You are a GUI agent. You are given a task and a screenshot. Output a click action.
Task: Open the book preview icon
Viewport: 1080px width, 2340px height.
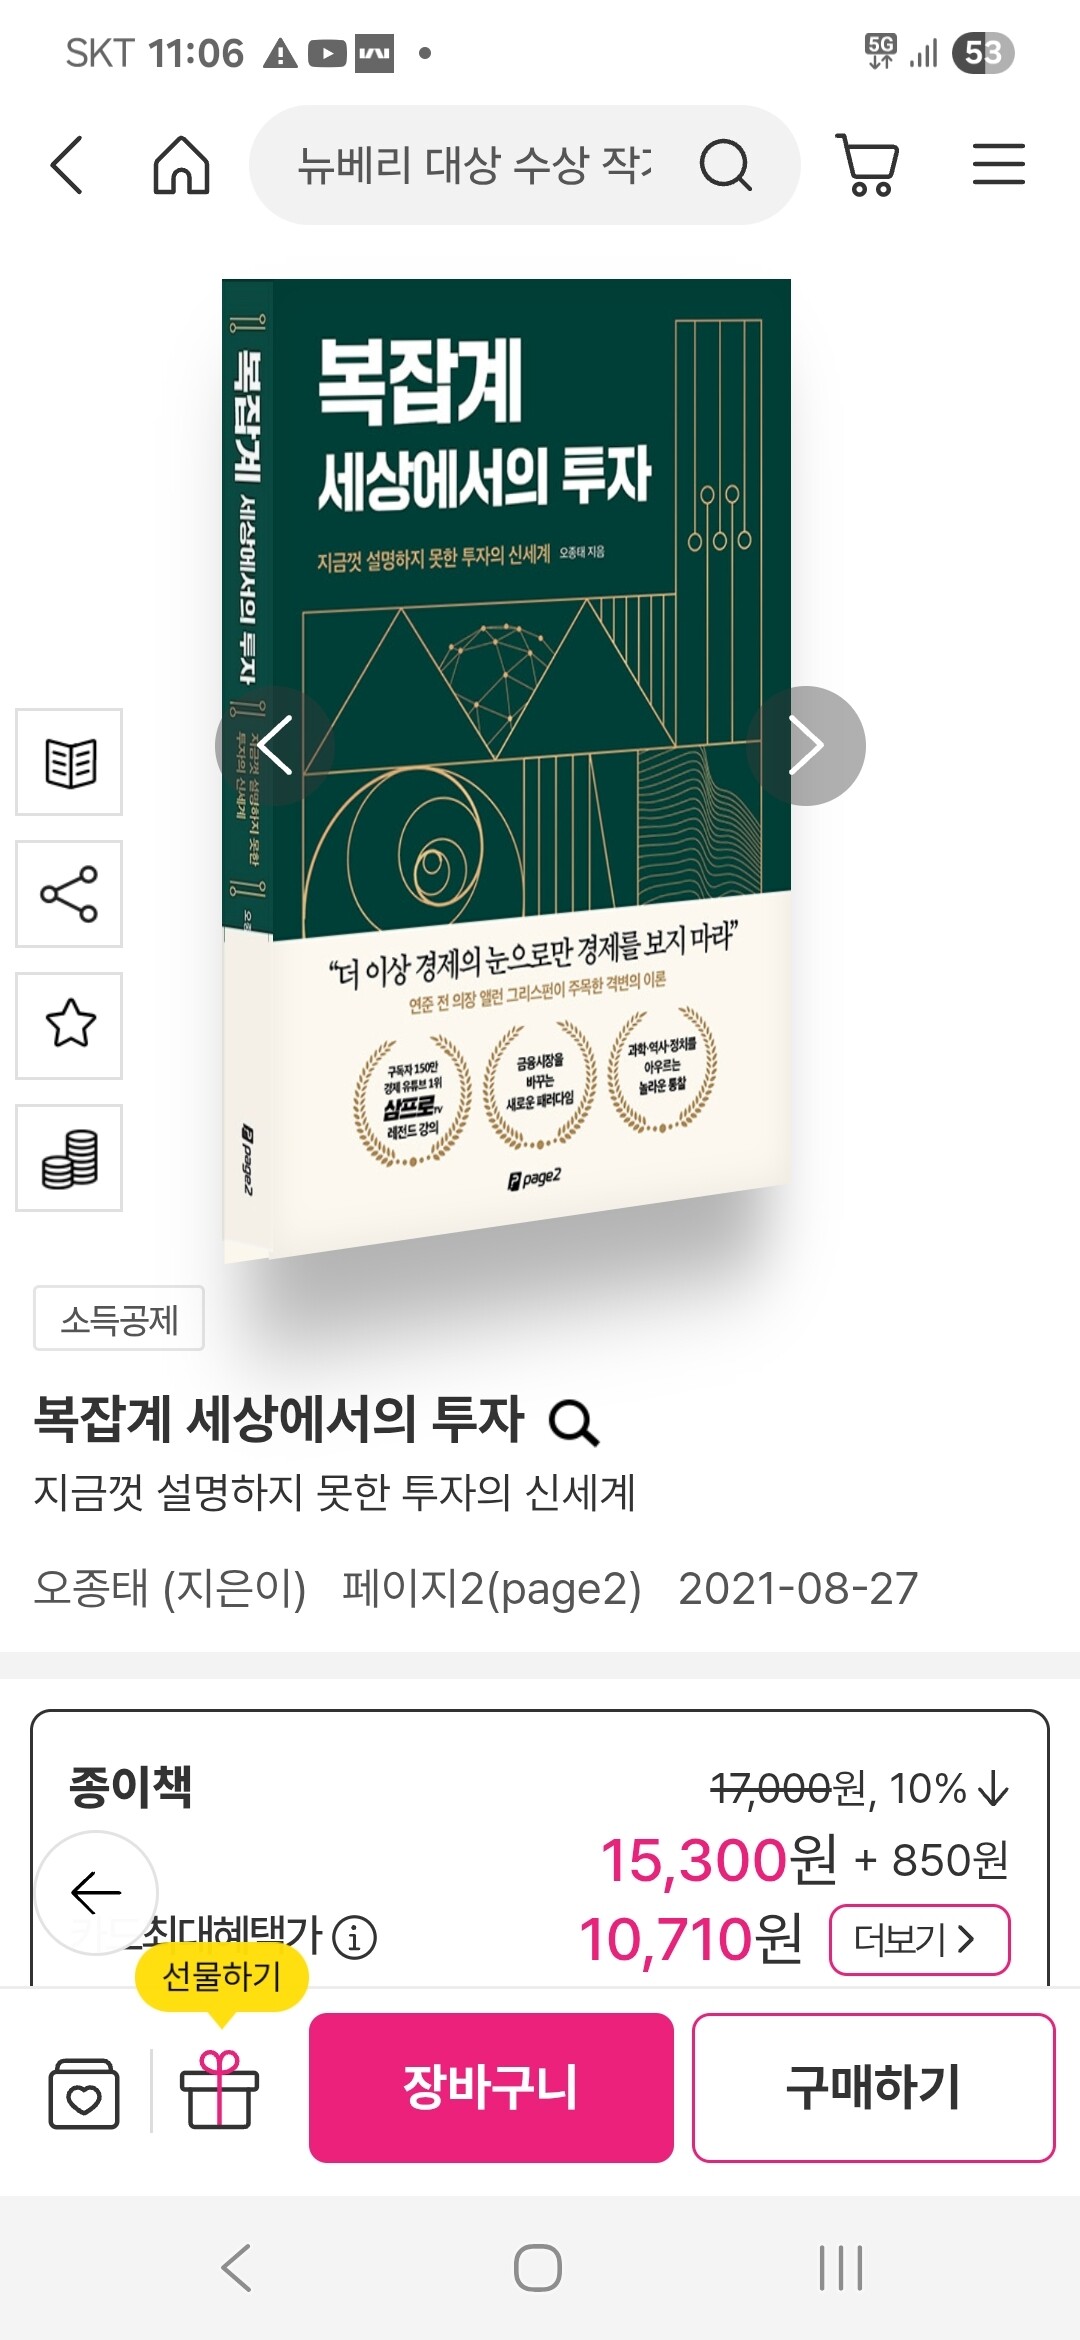69,762
